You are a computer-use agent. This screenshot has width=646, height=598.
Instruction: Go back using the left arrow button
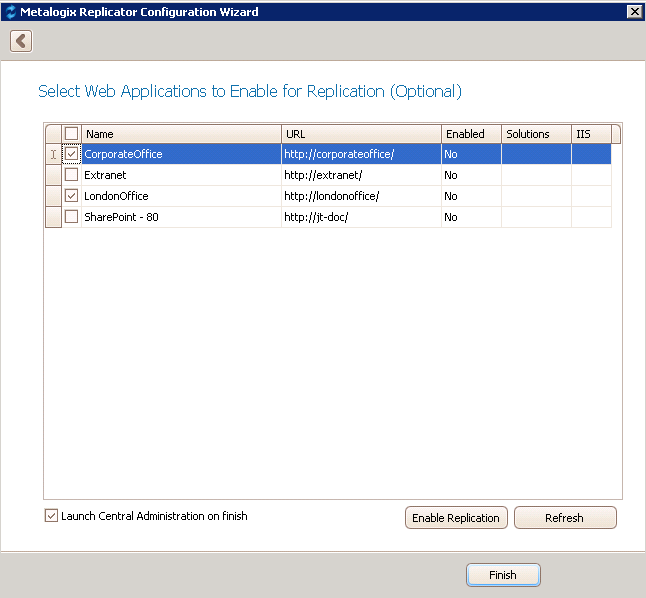(x=21, y=41)
